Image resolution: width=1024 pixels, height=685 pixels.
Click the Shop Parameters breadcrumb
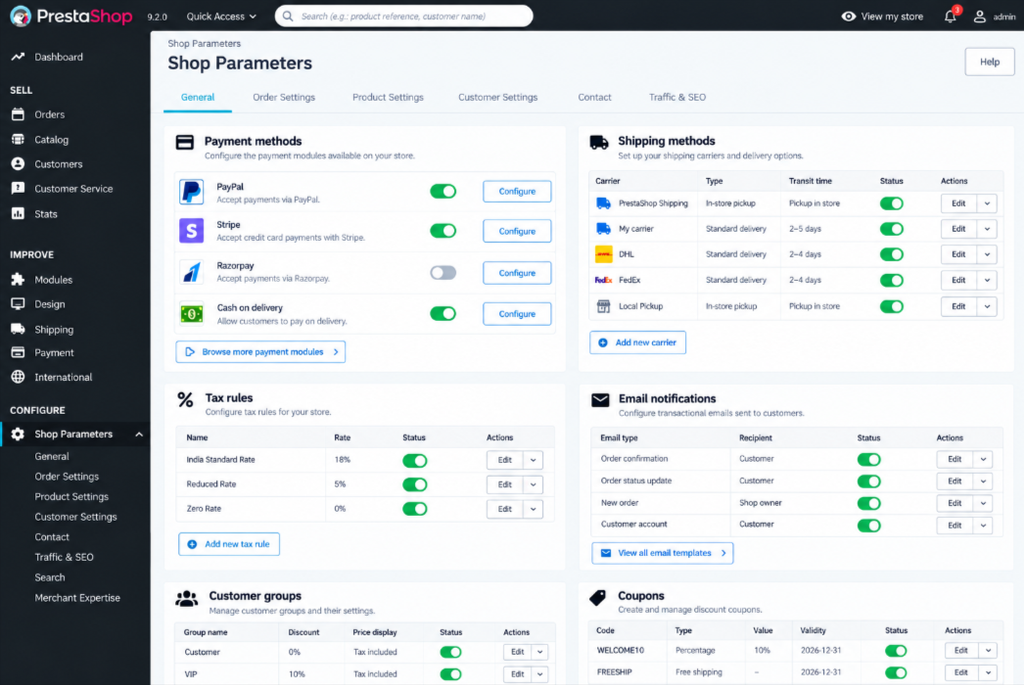[x=204, y=44]
